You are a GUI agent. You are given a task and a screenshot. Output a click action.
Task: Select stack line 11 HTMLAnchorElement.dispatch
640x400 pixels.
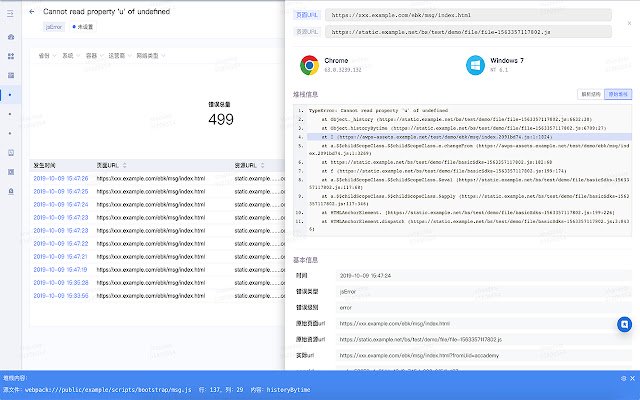point(469,225)
